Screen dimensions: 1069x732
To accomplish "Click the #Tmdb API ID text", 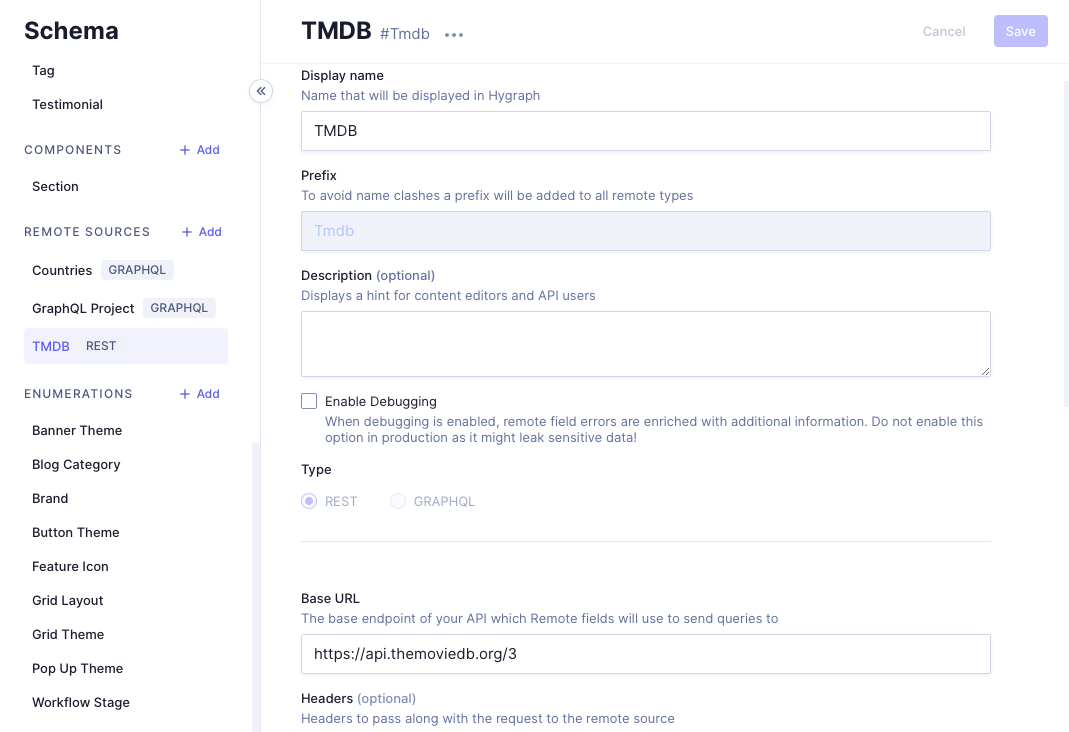I will point(405,34).
